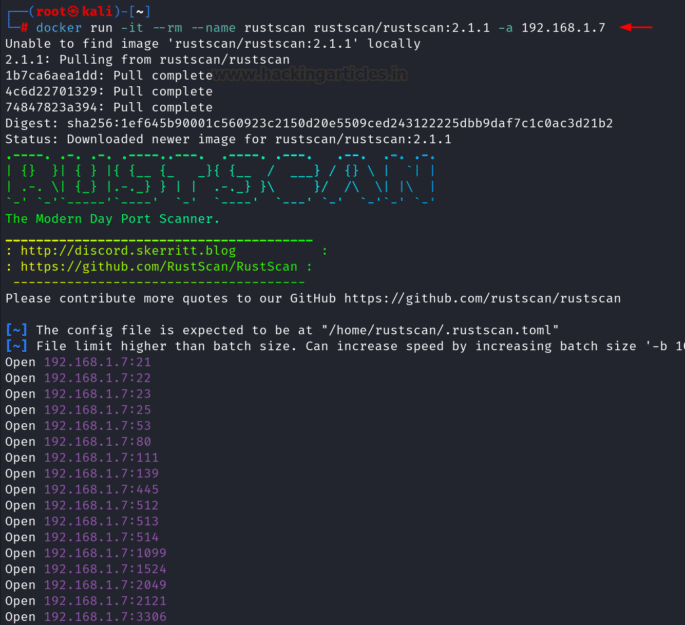Click the first blue [~] info marker
The width and height of the screenshot is (685, 625).
point(17,330)
